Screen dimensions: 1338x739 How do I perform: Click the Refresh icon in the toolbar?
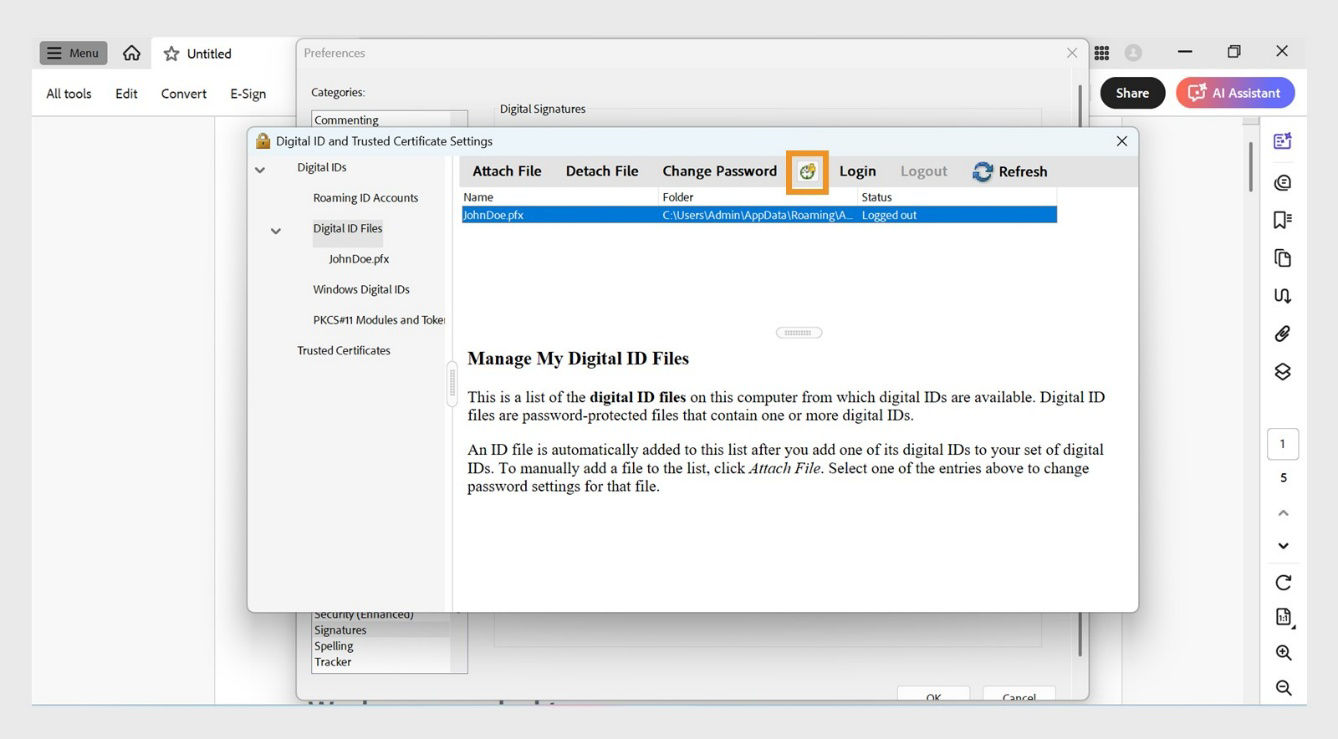pos(1010,170)
